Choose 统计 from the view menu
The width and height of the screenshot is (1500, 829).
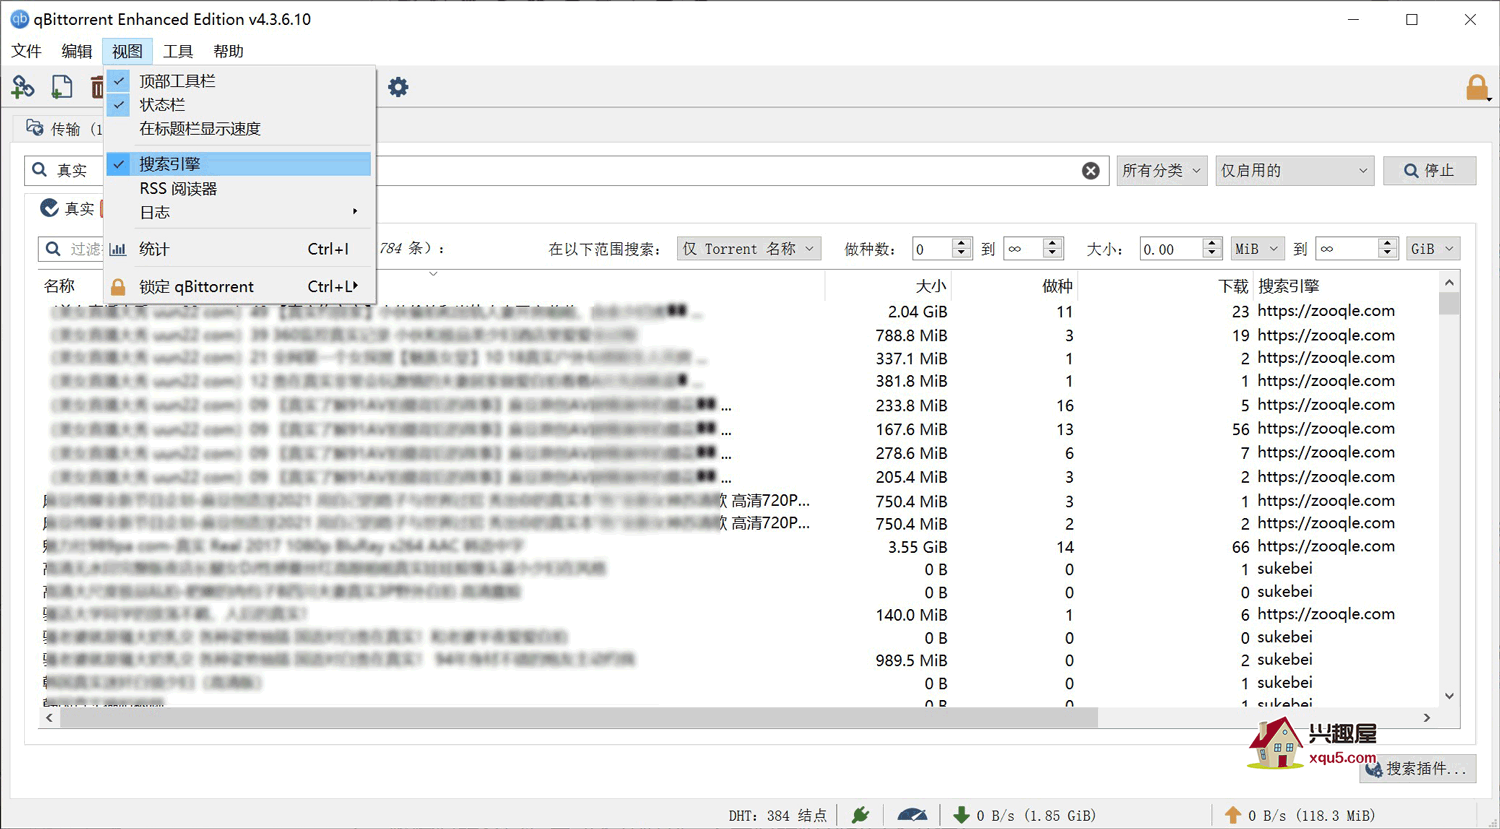point(239,249)
